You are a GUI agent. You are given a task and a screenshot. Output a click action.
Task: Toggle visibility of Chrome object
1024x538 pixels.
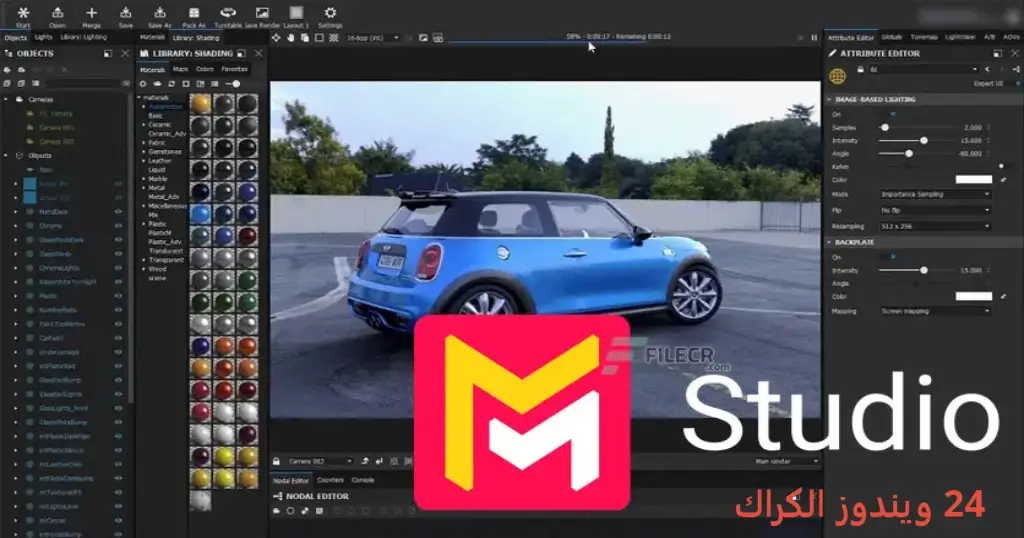point(118,226)
